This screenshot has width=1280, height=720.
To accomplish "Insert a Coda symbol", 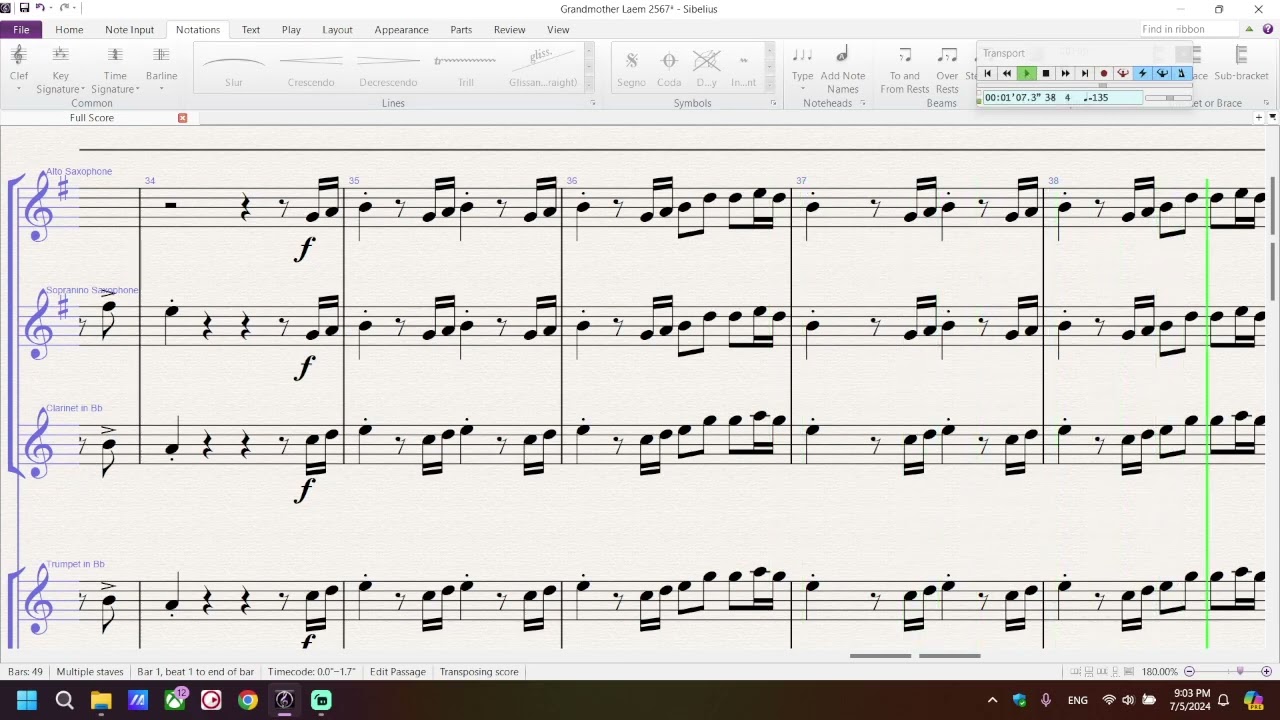I will point(669,68).
